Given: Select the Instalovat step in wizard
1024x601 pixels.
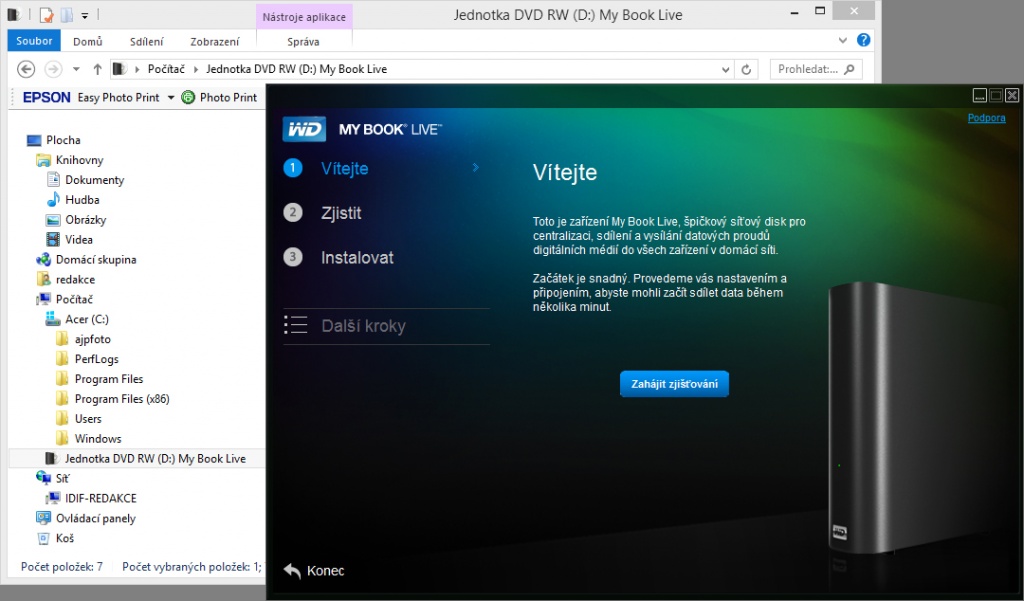Looking at the screenshot, I should point(357,257).
